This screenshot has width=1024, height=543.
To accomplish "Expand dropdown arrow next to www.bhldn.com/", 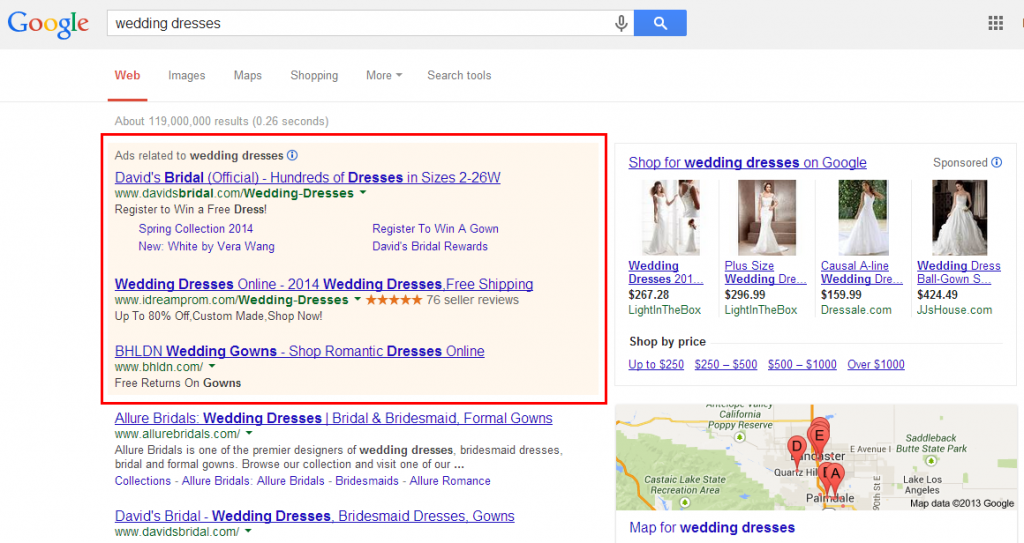I will (212, 367).
